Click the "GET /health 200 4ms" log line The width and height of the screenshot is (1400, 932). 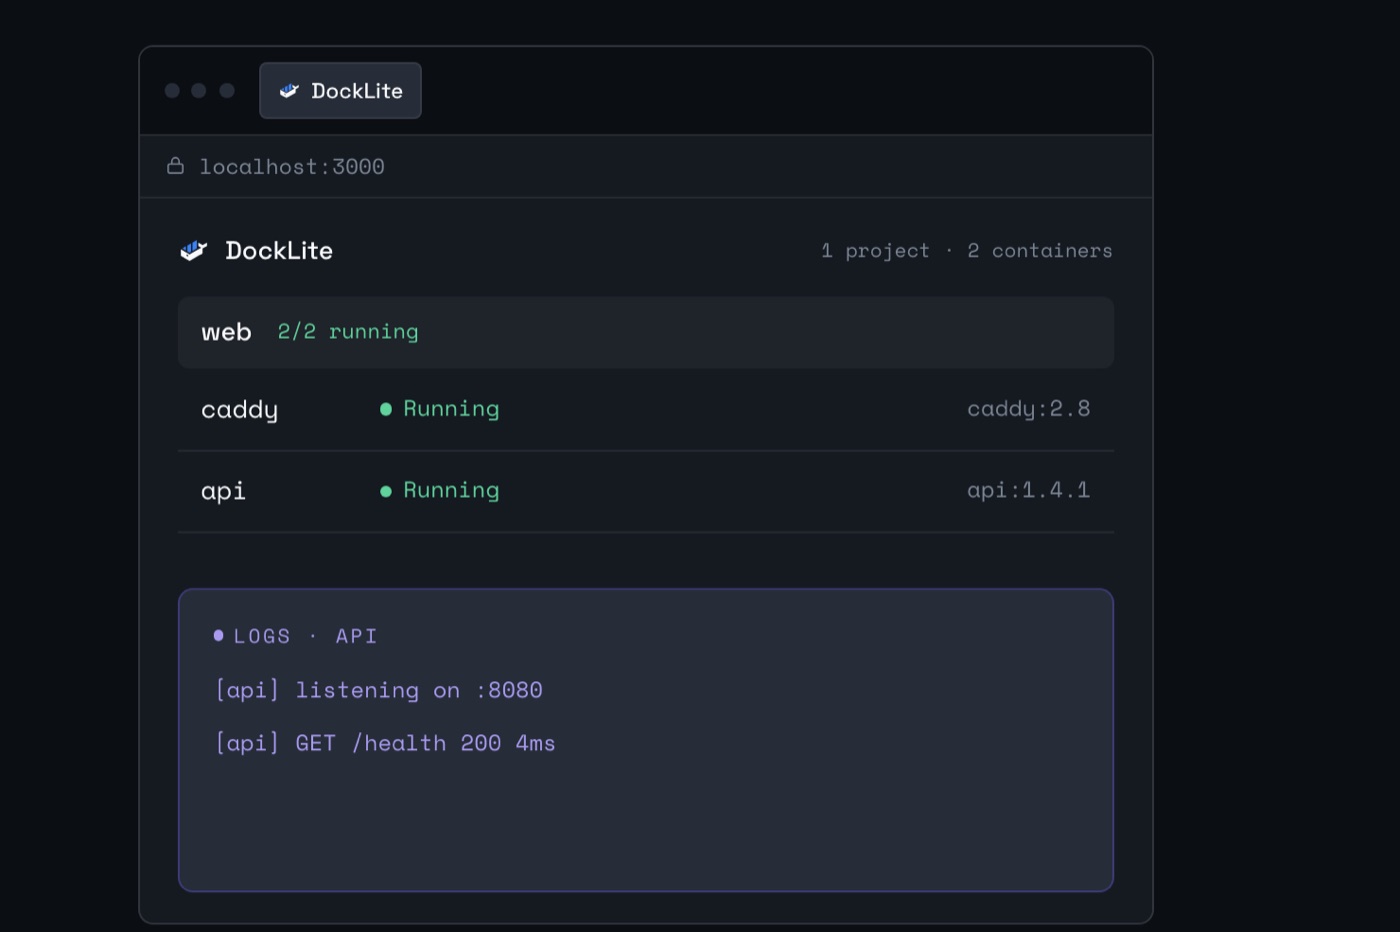tap(385, 743)
